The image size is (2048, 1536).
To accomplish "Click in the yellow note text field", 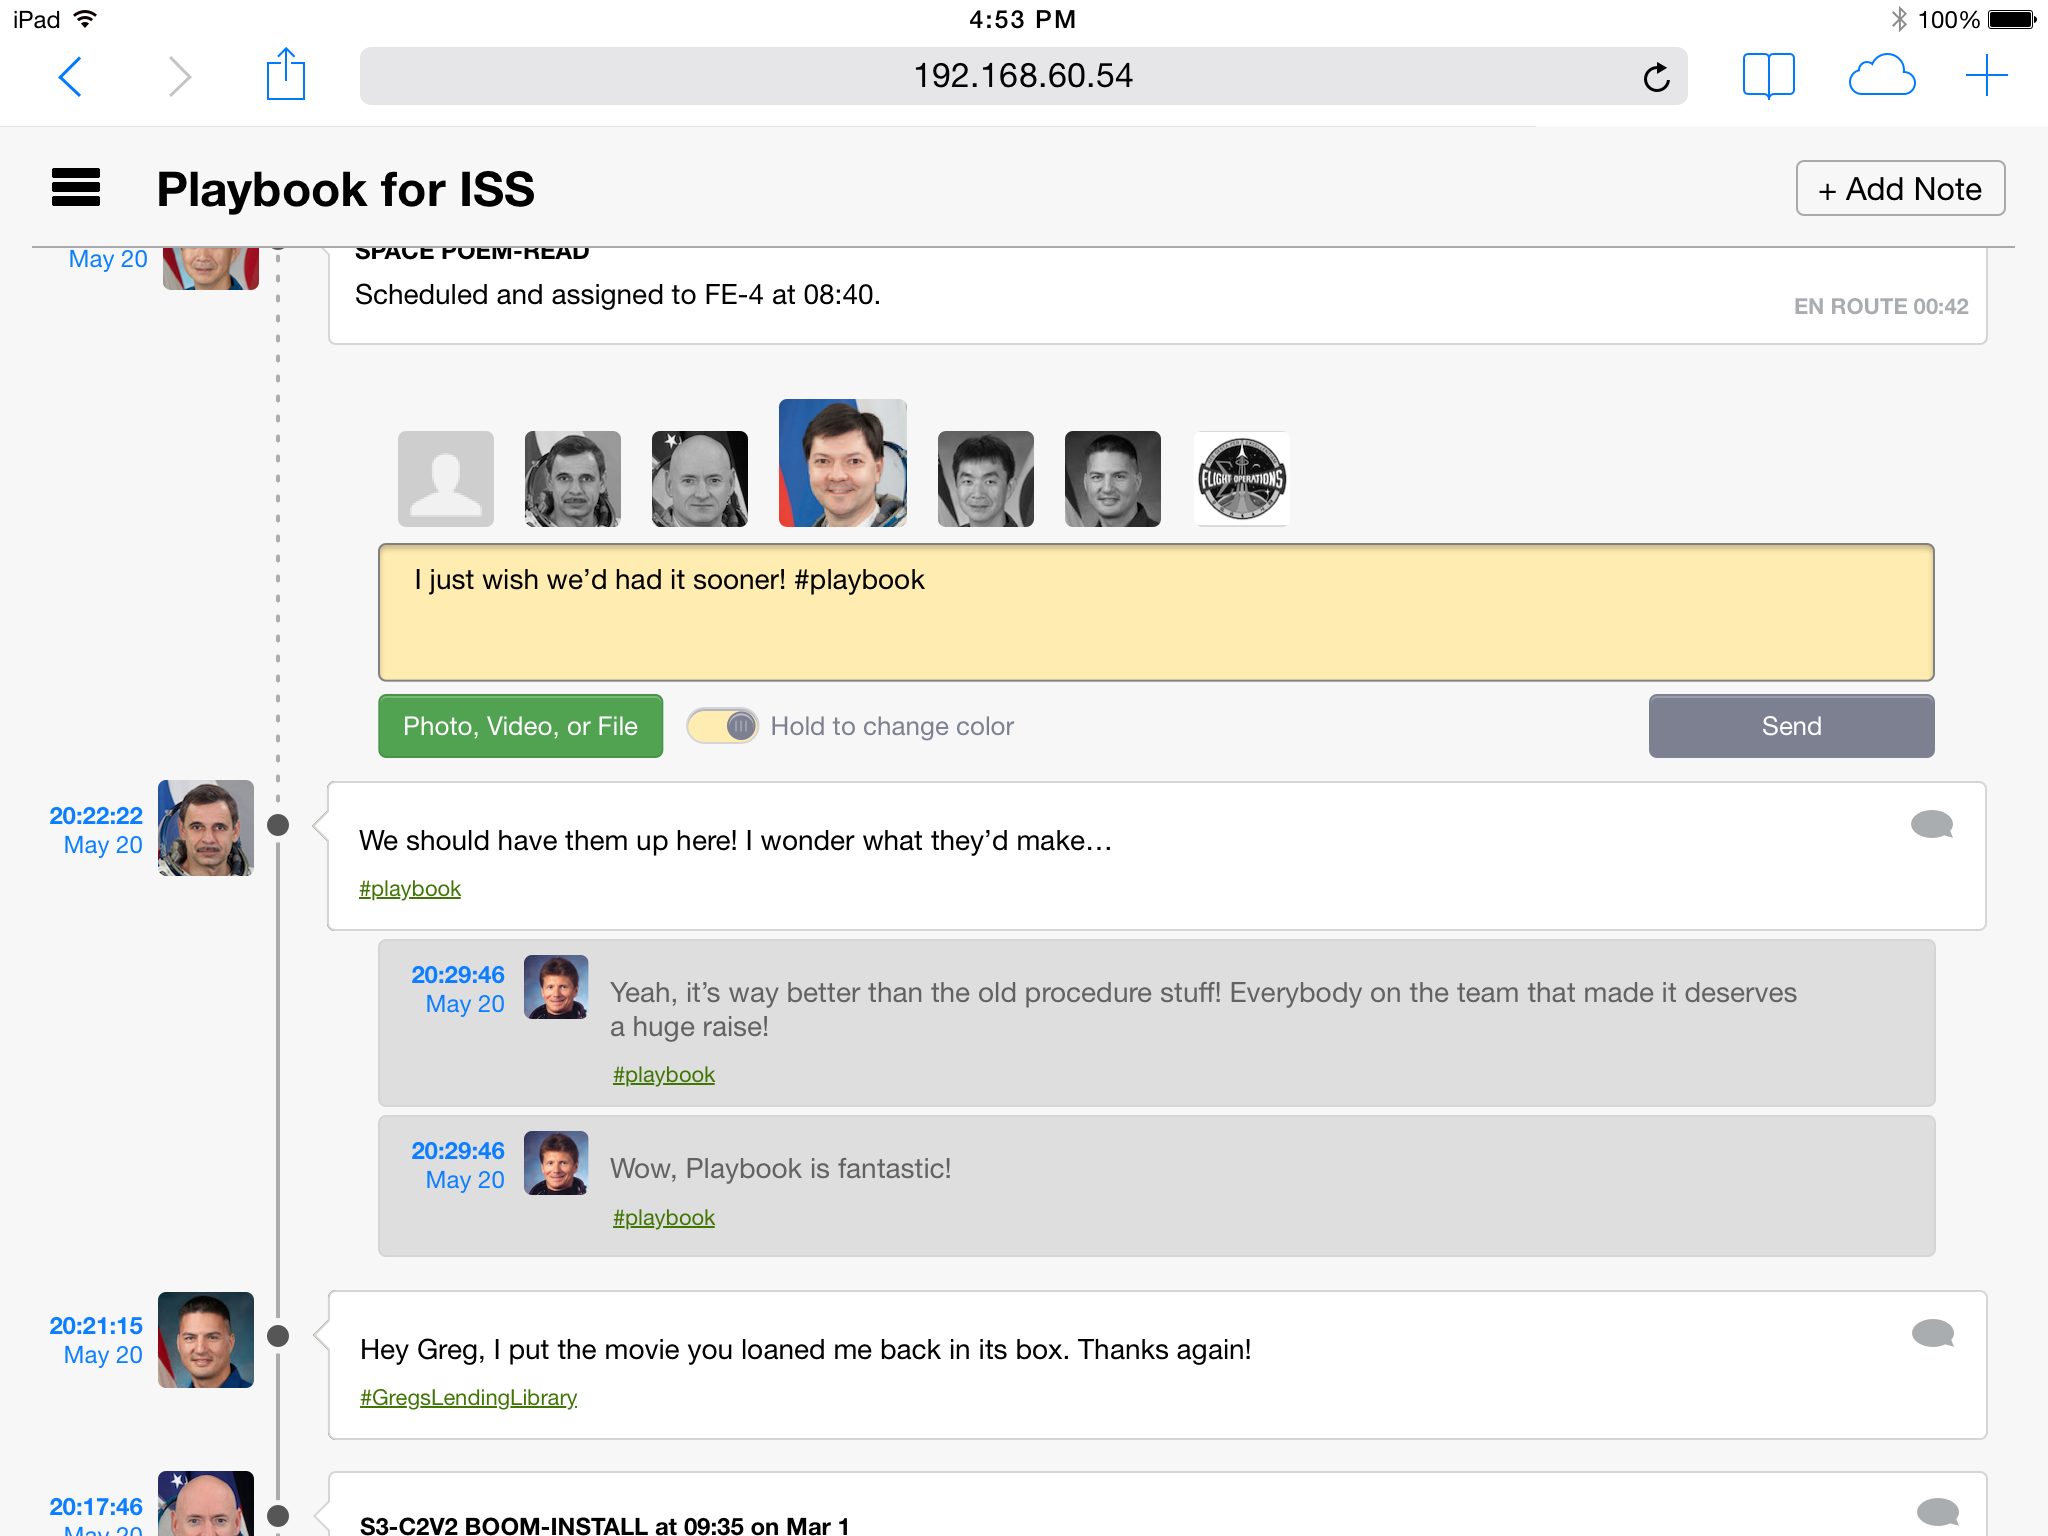I will coord(1156,612).
